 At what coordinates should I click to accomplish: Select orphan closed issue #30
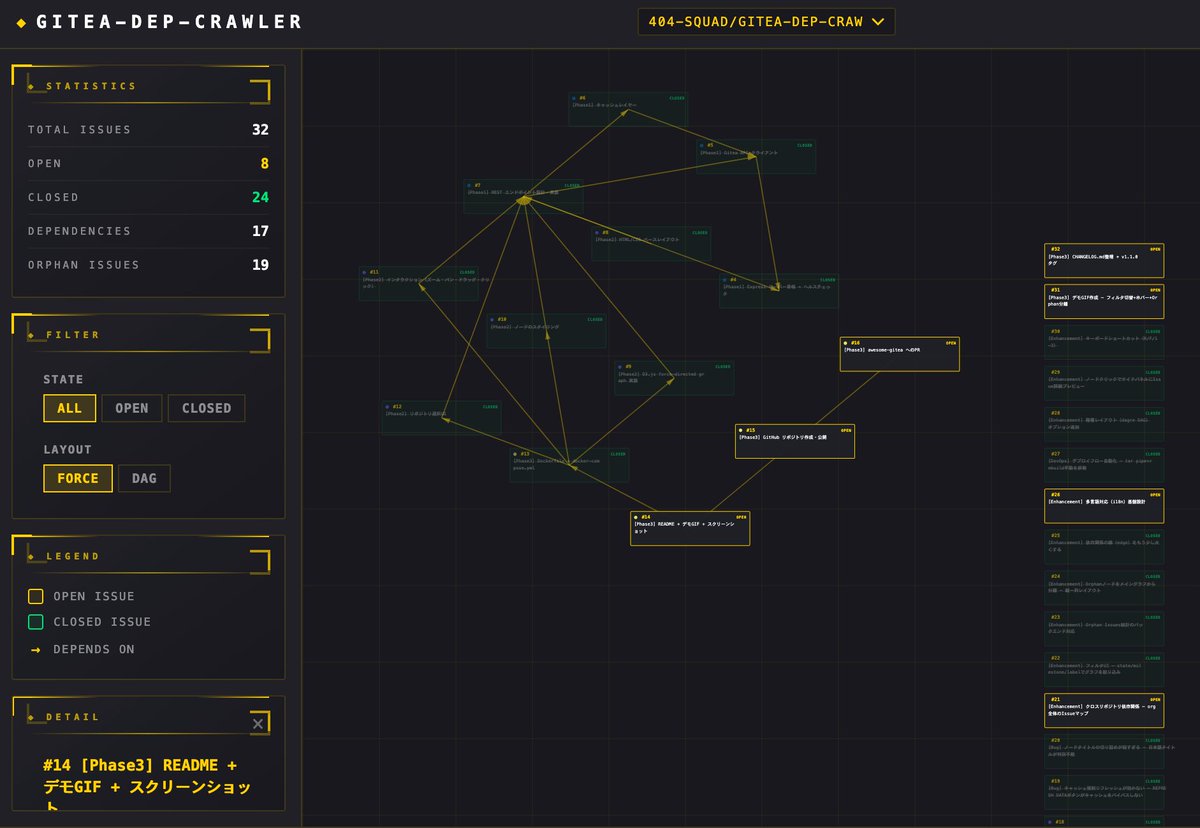coord(1104,342)
